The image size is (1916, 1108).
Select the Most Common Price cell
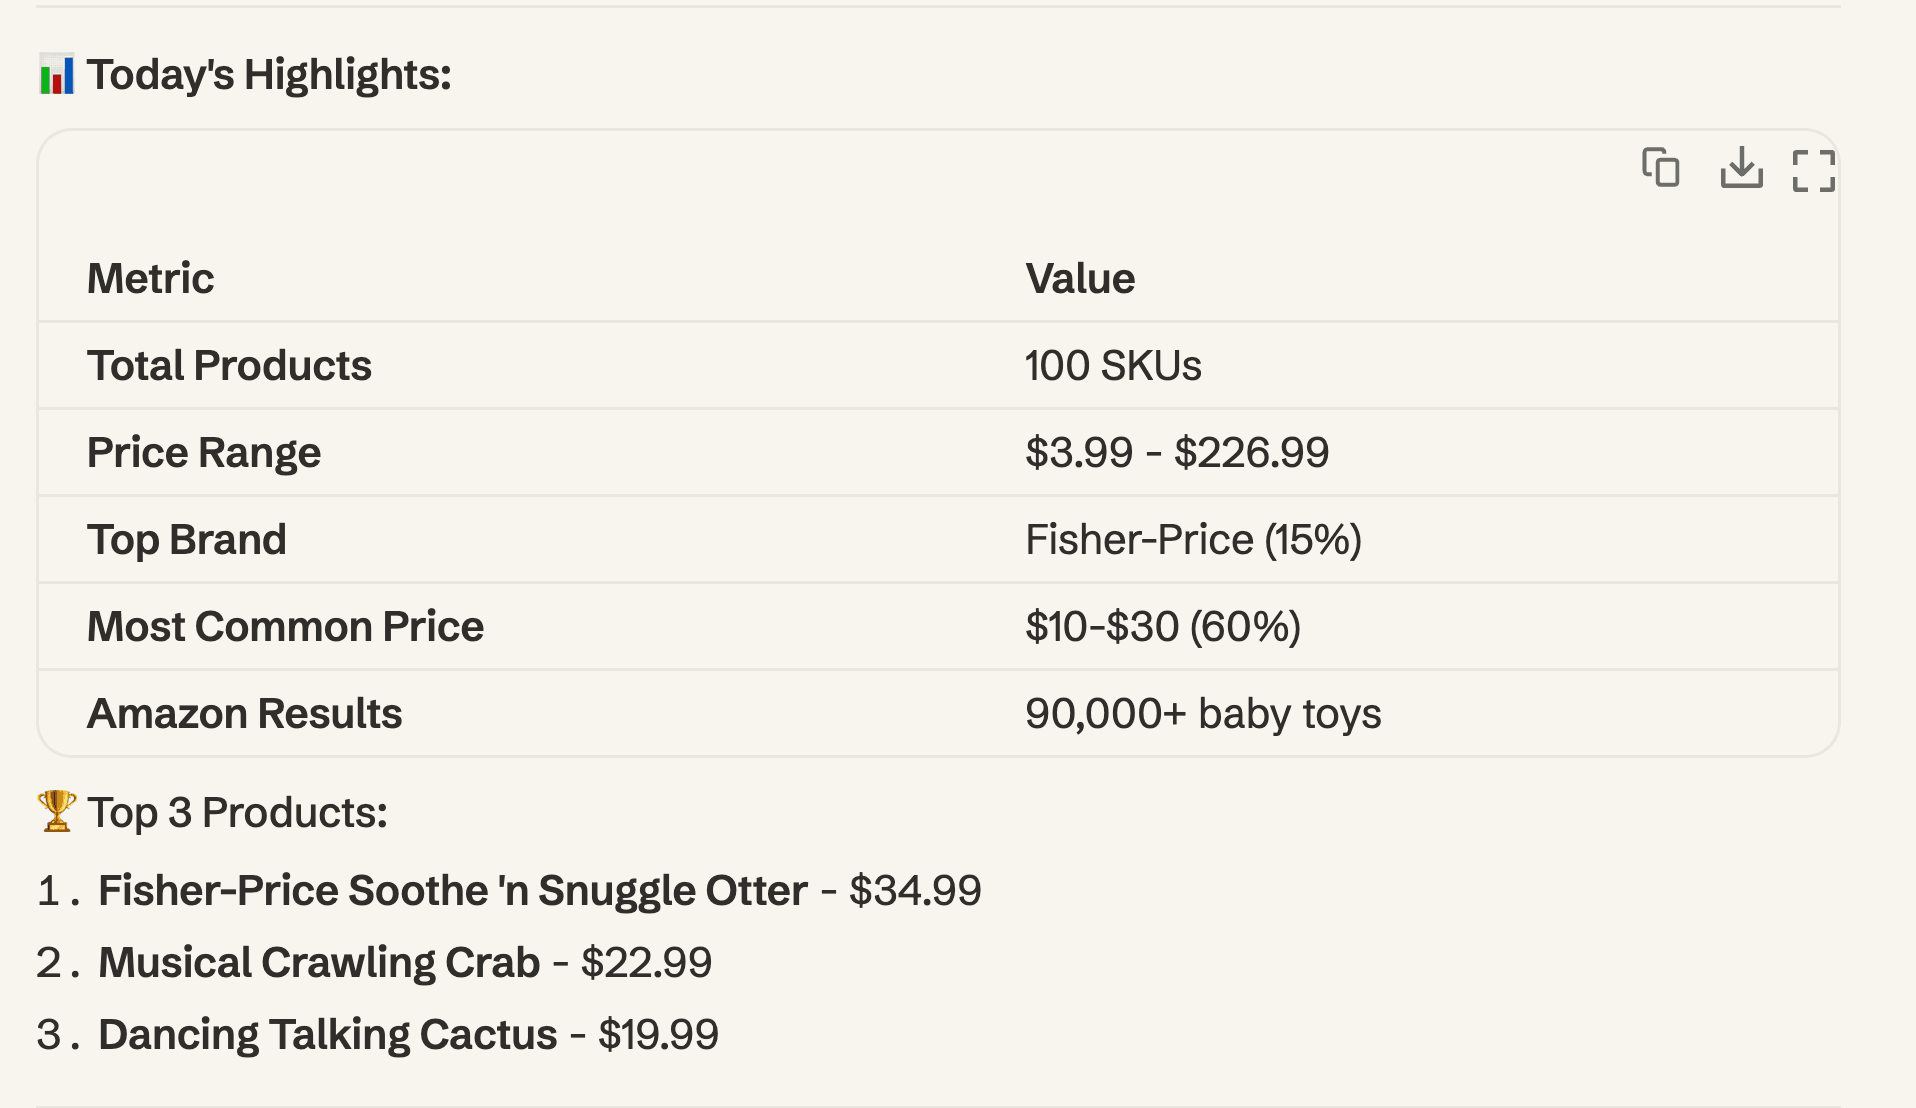click(x=1163, y=626)
